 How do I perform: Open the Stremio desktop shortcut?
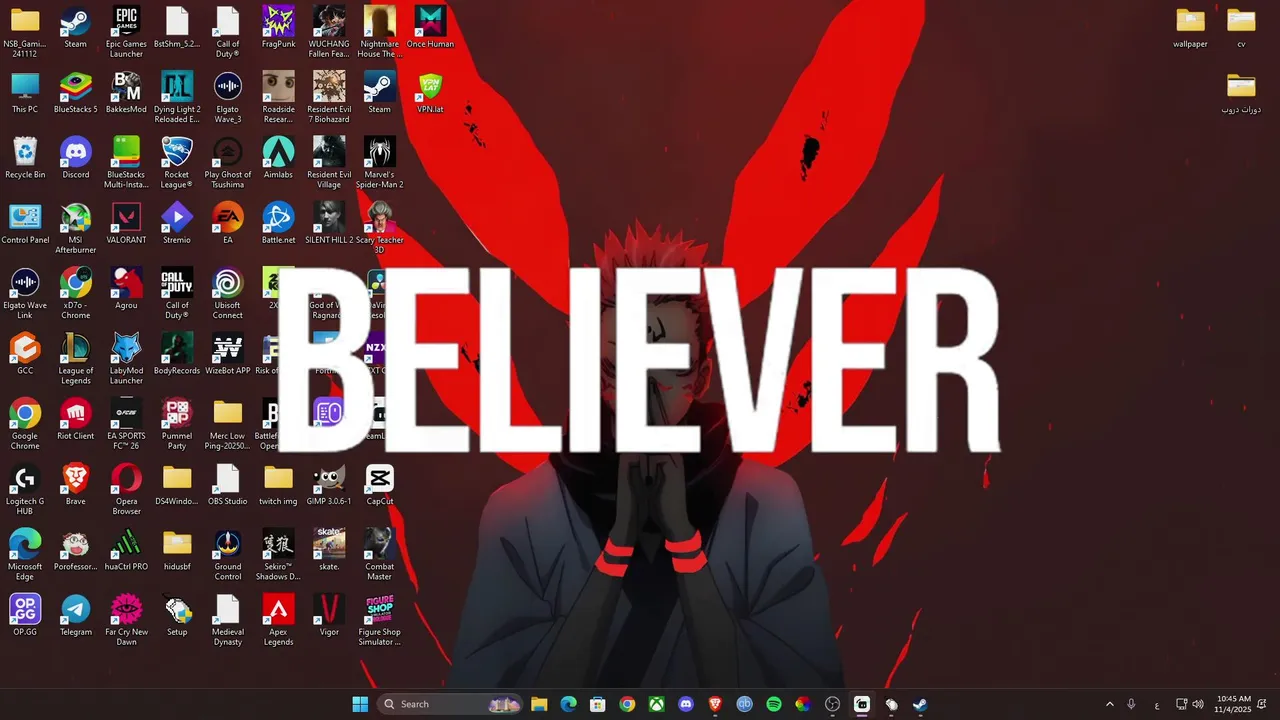(177, 223)
